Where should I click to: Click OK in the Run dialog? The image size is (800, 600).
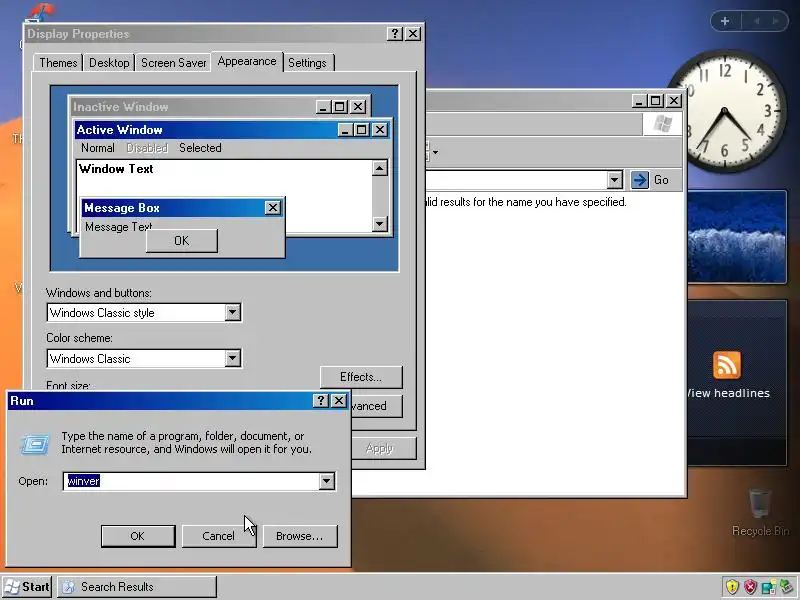point(138,536)
